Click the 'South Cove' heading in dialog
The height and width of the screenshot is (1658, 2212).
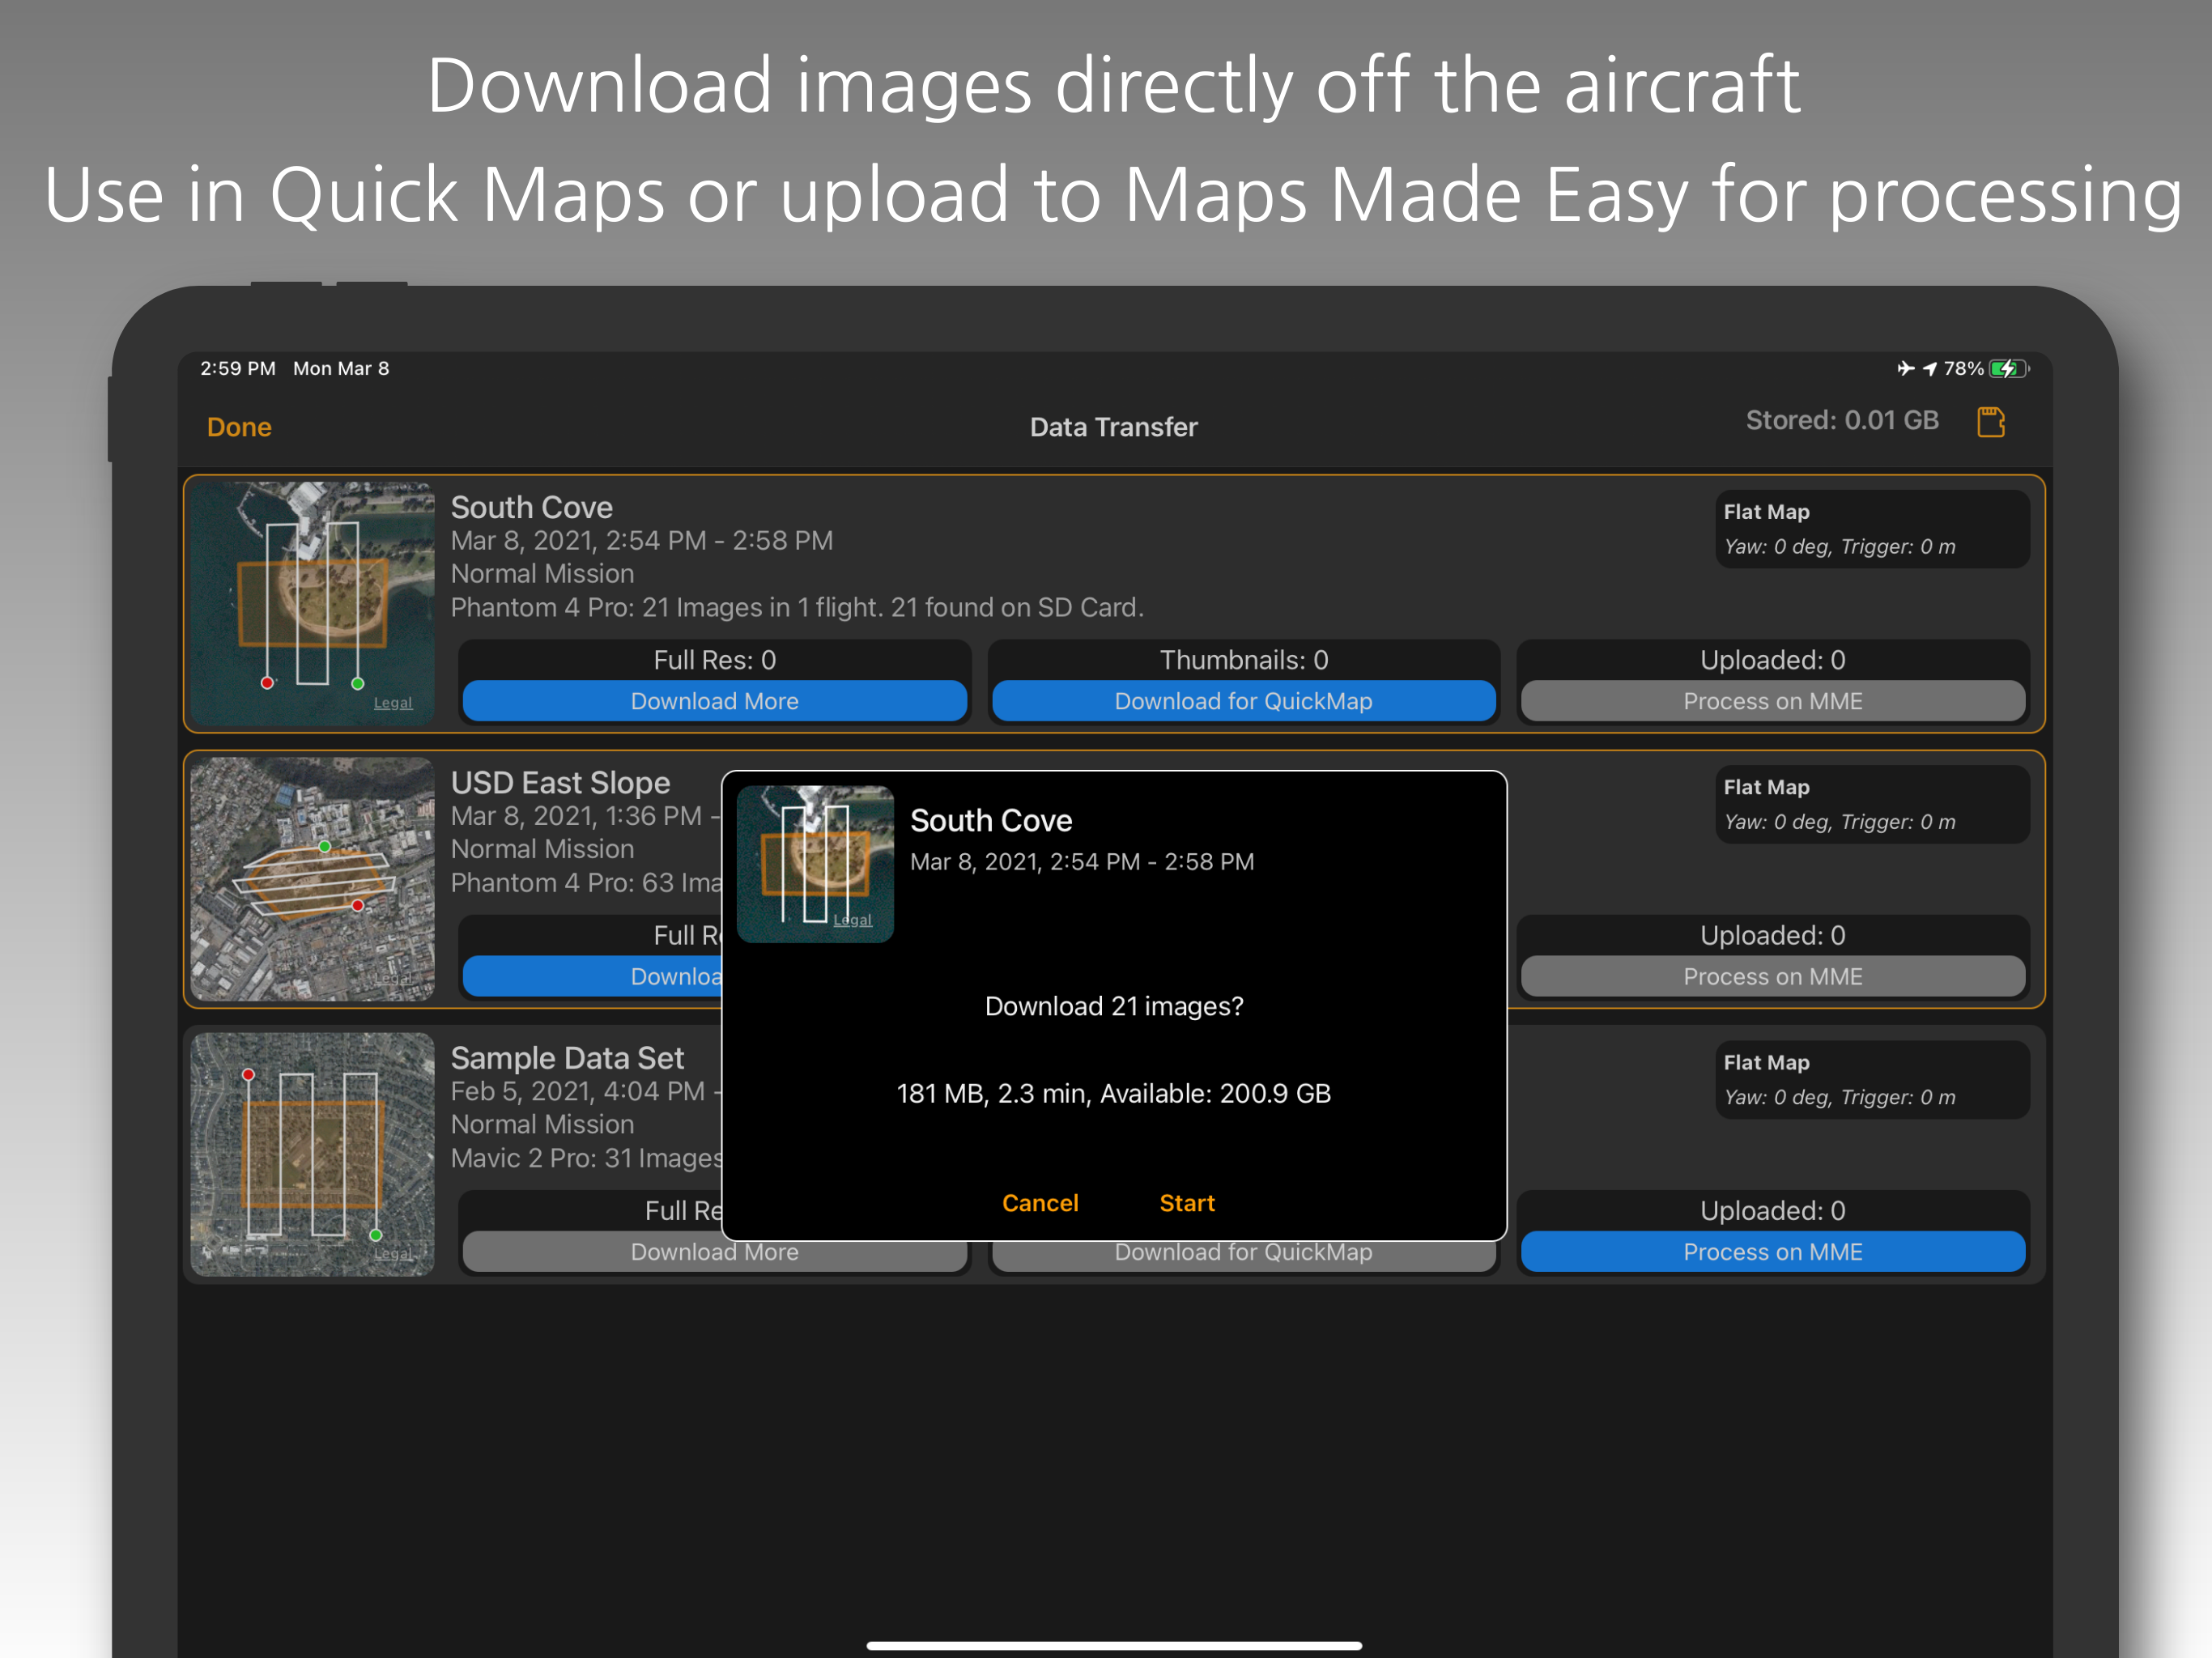coord(990,821)
